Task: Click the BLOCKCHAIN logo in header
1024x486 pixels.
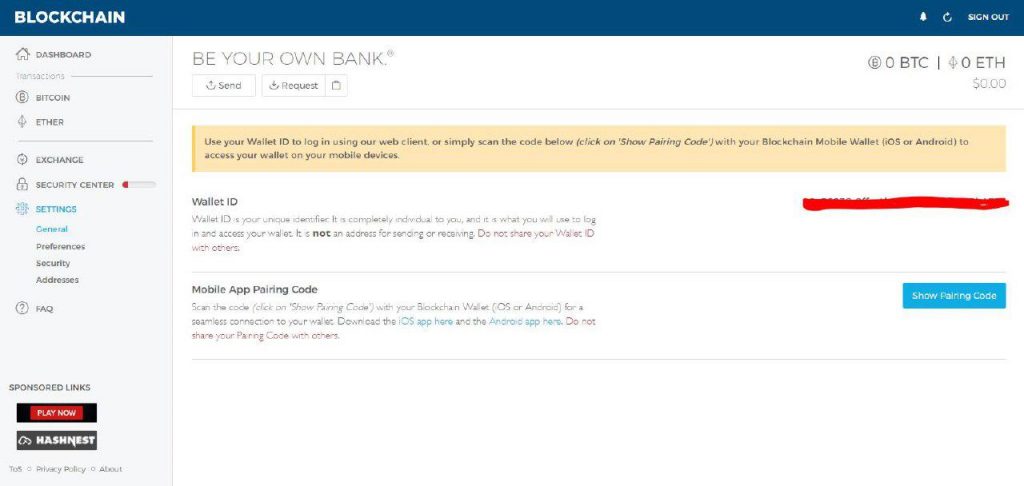Action: click(x=69, y=18)
